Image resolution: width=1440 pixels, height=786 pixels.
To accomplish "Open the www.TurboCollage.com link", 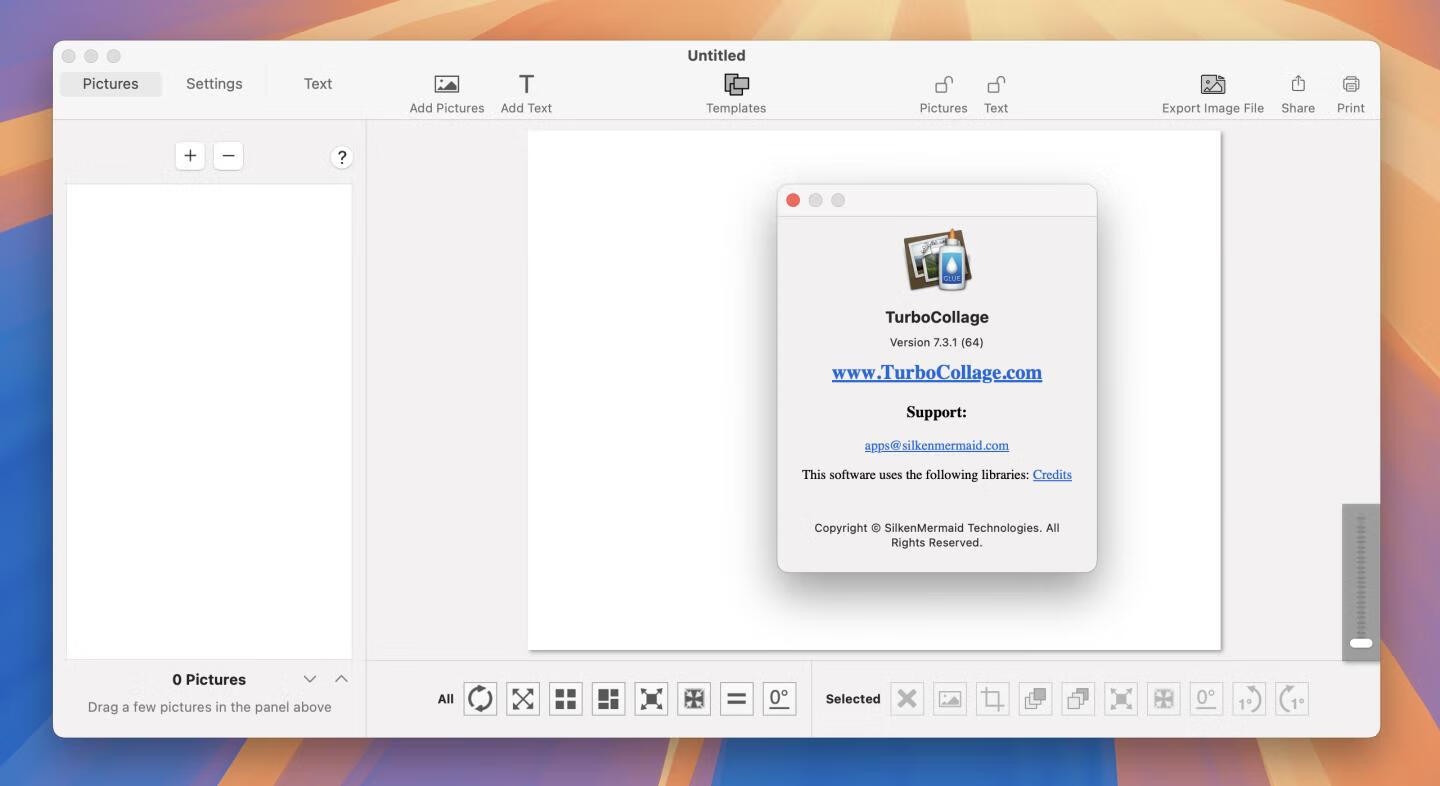I will click(x=936, y=372).
